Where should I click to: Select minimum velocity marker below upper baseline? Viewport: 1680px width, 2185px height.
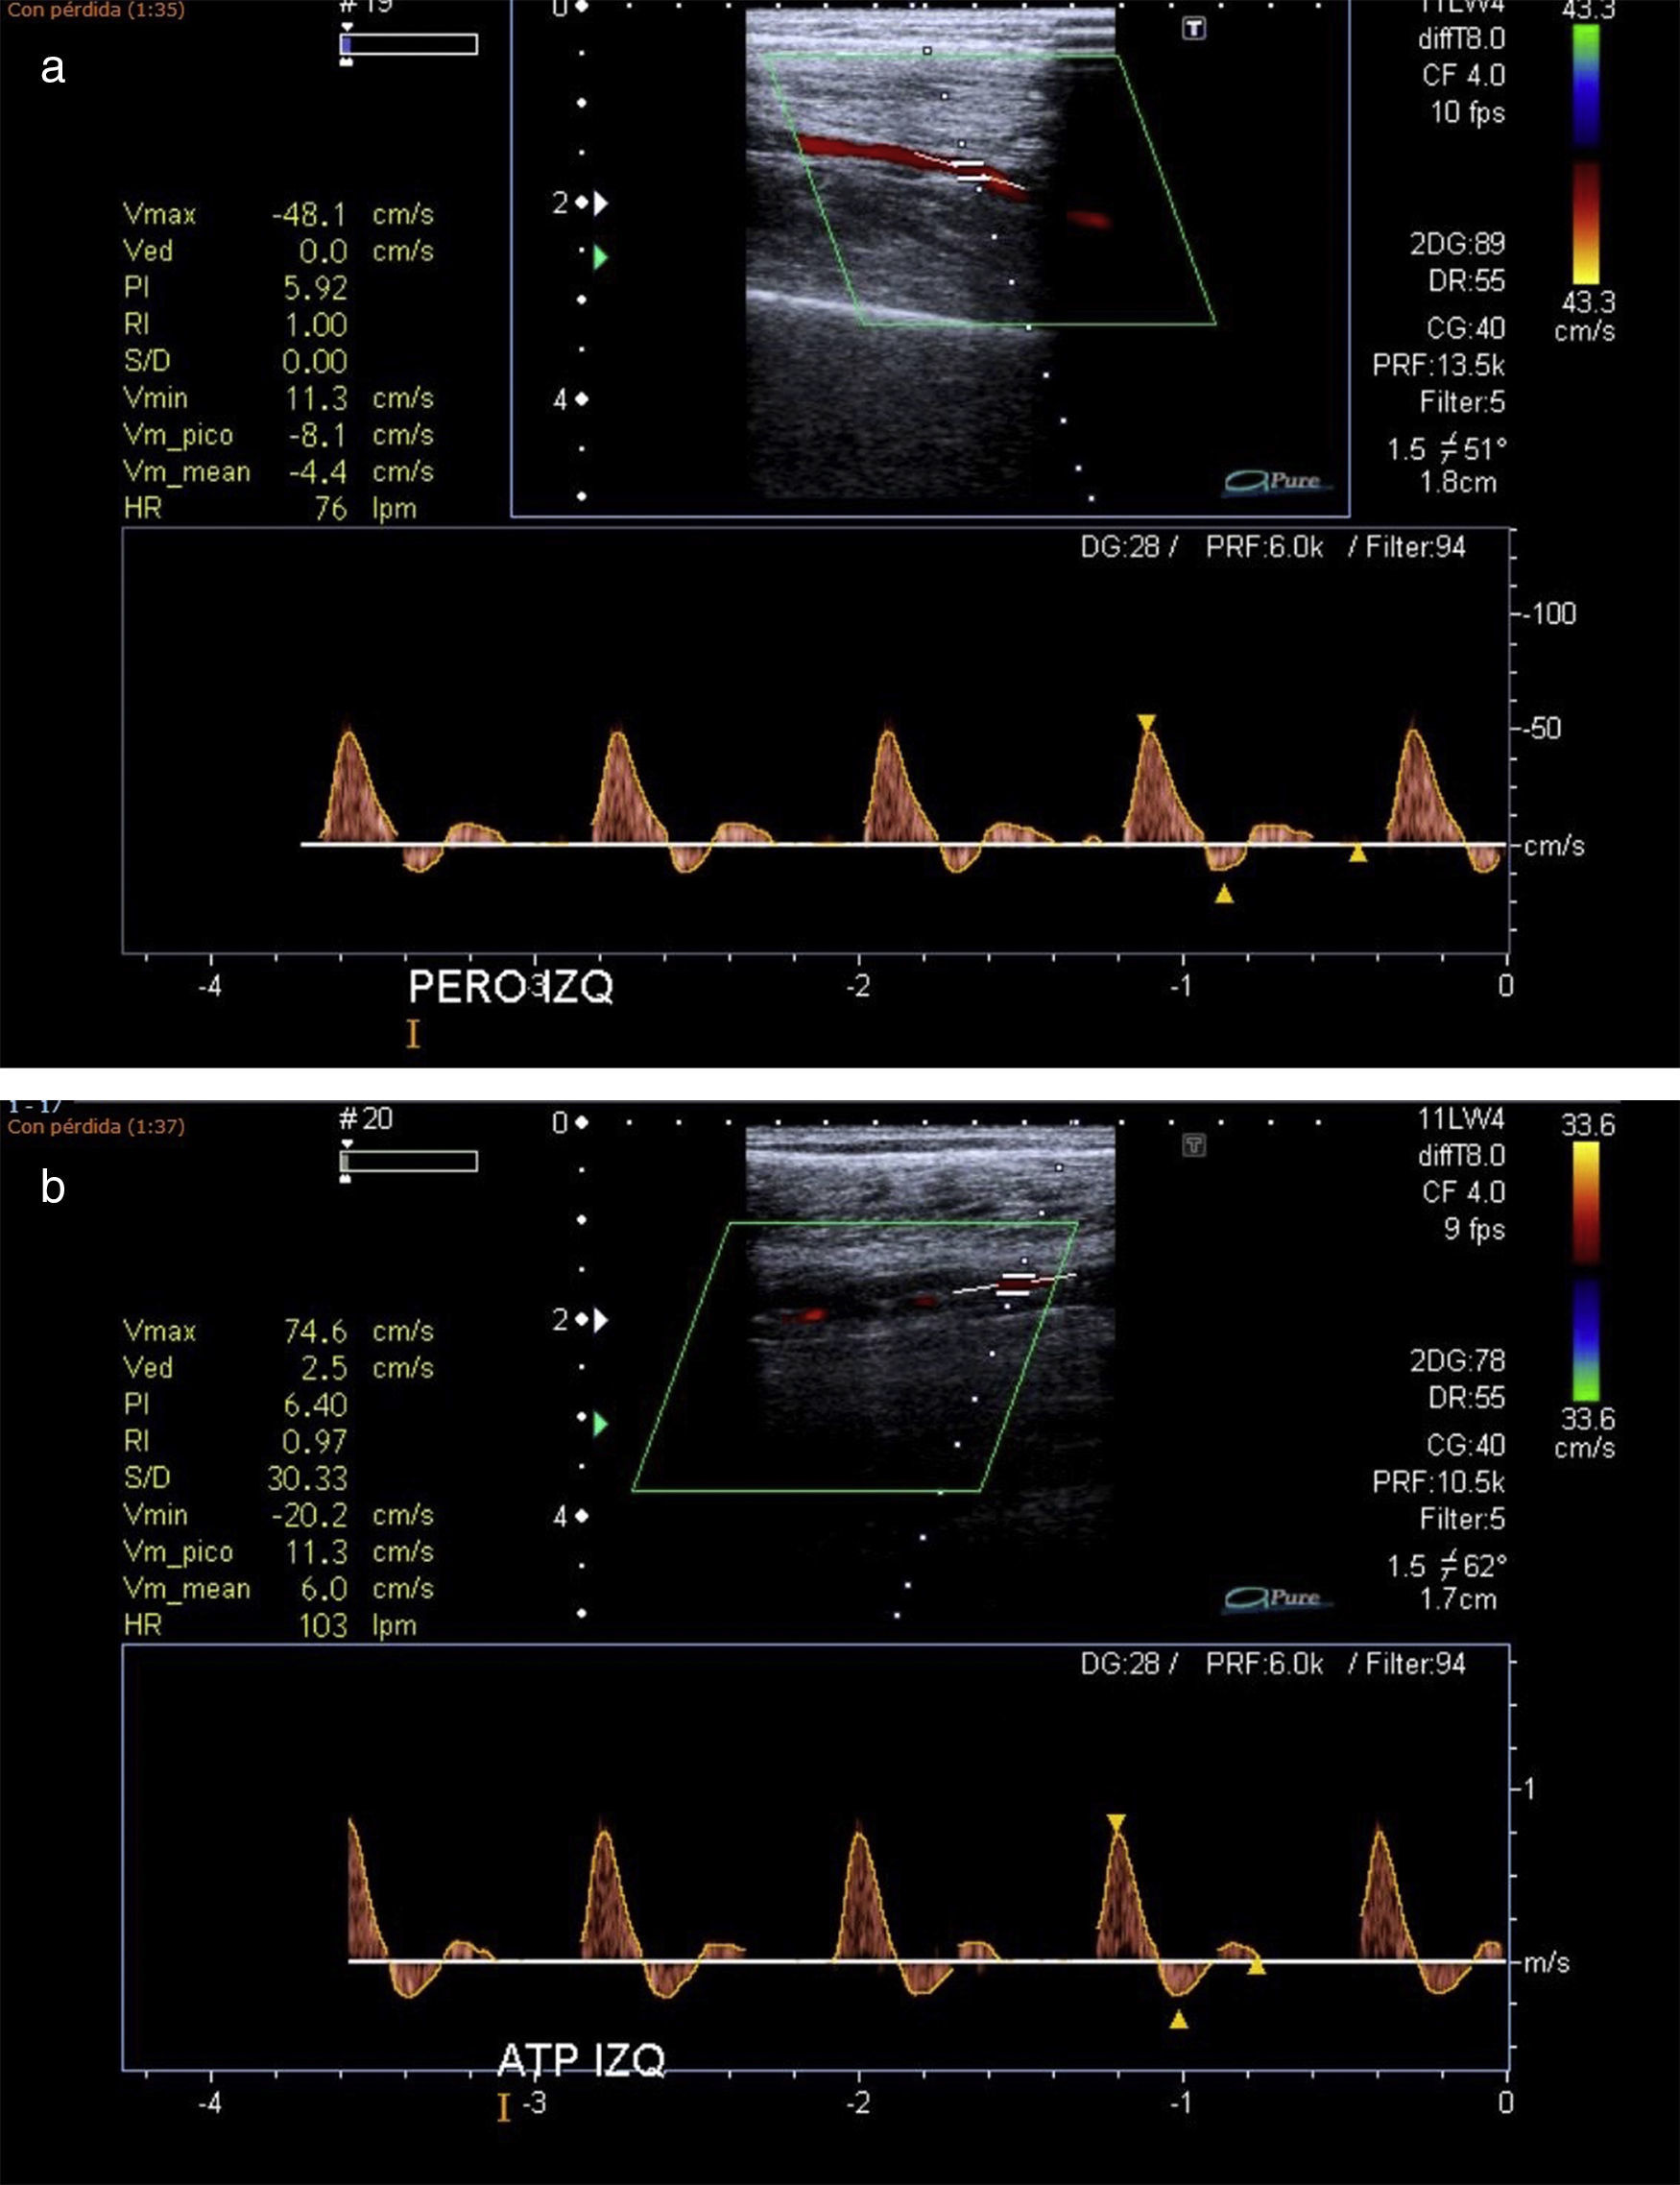click(1224, 894)
